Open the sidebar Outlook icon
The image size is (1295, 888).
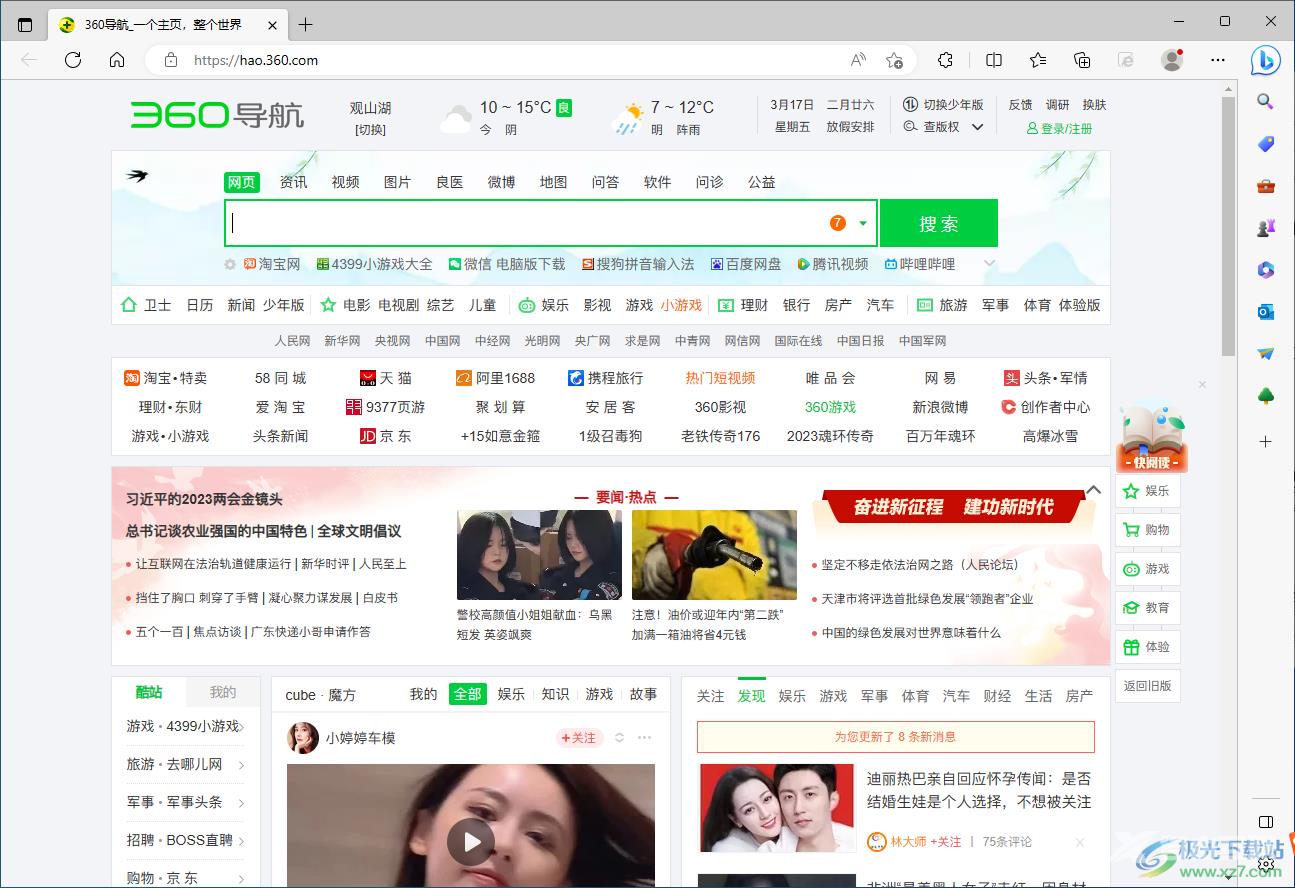(x=1266, y=312)
